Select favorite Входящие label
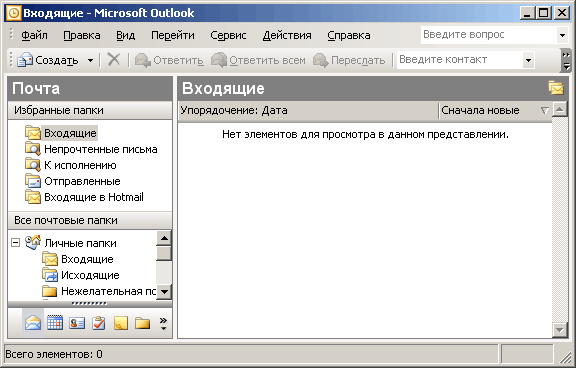The height and width of the screenshot is (368, 576). pos(70,133)
